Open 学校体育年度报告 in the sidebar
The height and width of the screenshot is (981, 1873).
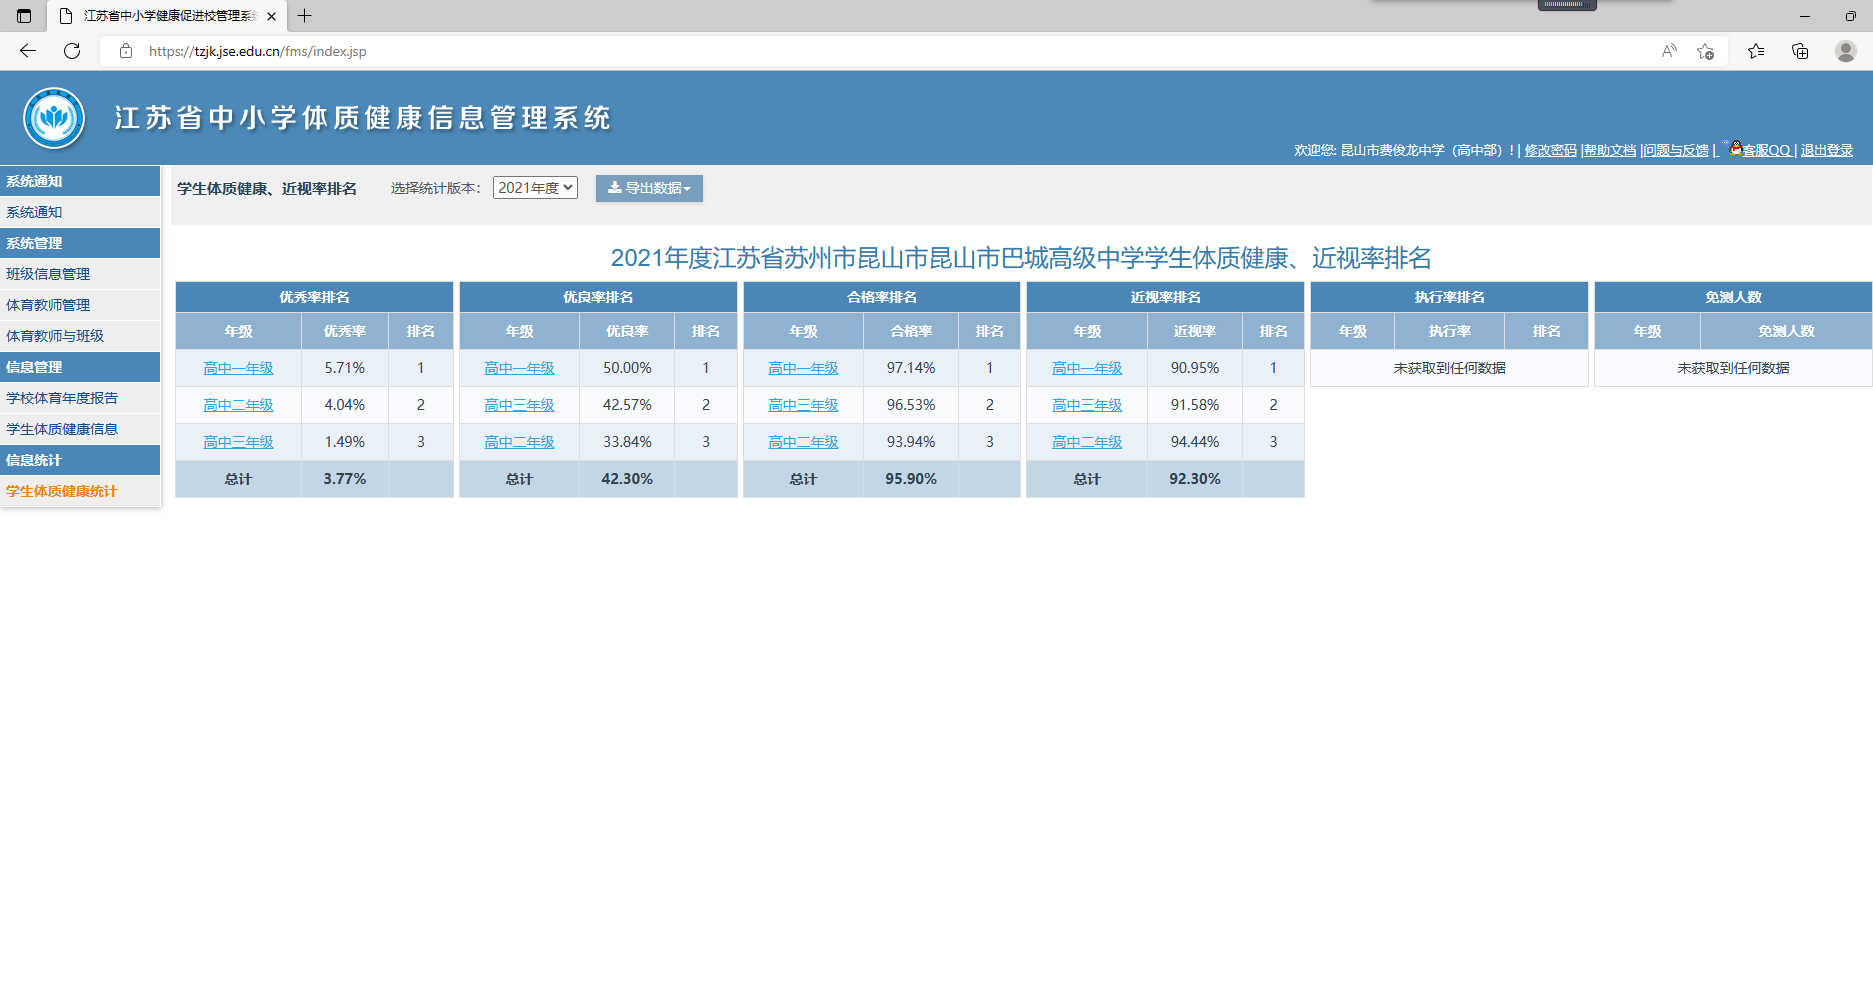[x=80, y=398]
